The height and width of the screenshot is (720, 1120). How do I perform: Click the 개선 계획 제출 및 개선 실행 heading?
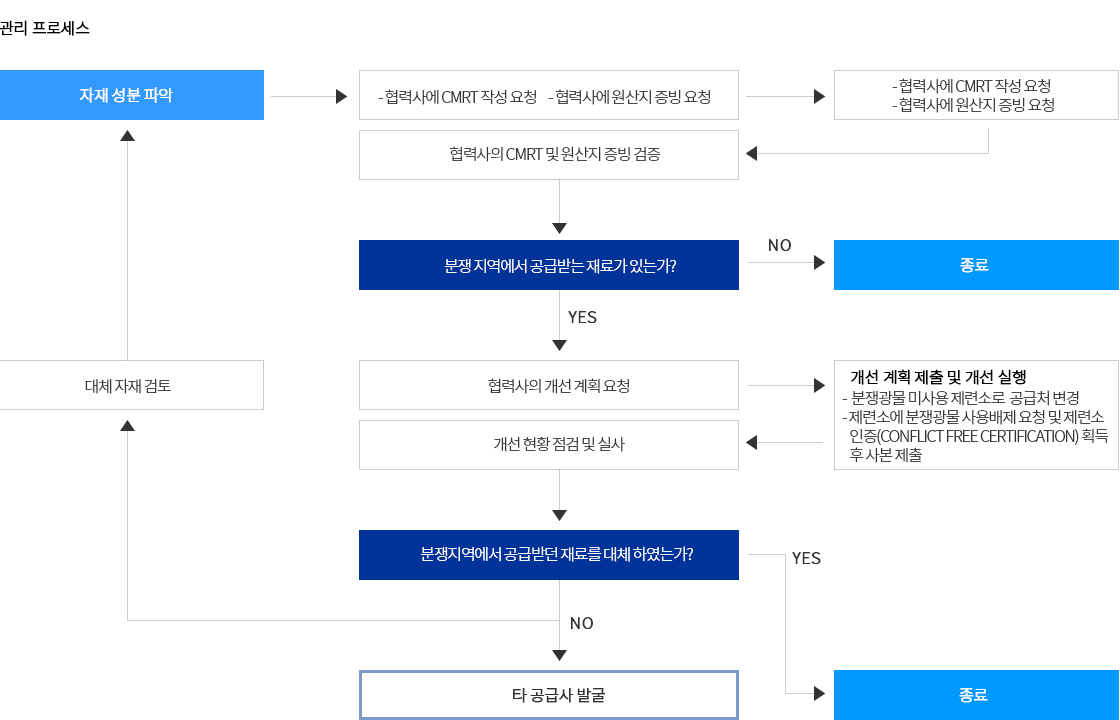938,377
